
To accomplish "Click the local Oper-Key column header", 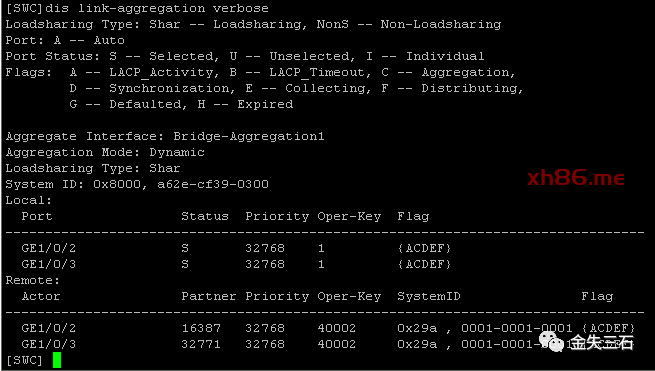I will (x=349, y=216).
